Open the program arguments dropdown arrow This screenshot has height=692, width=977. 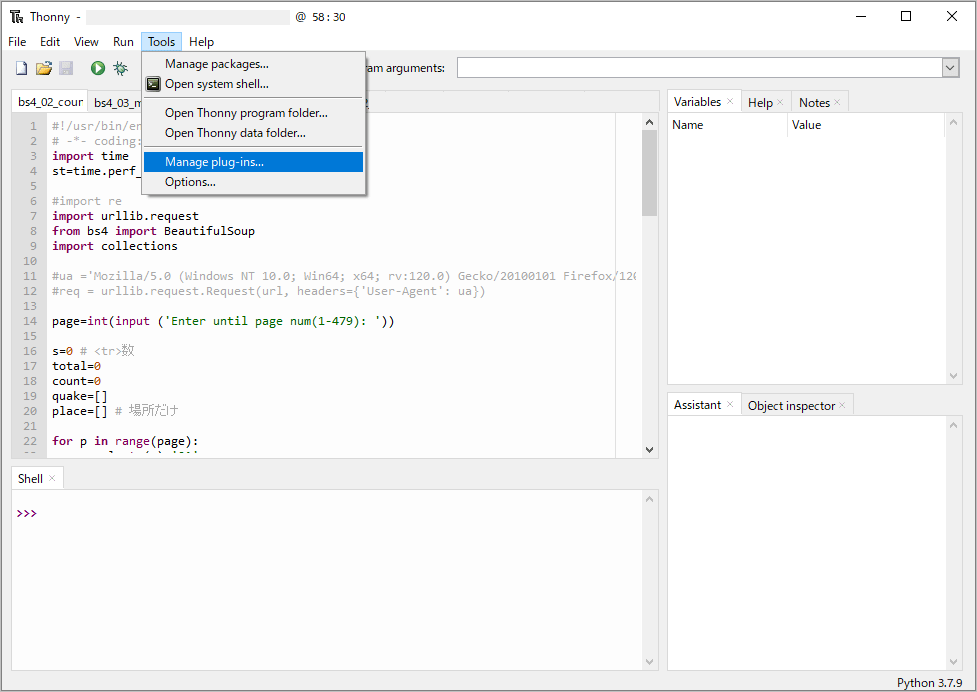point(950,68)
